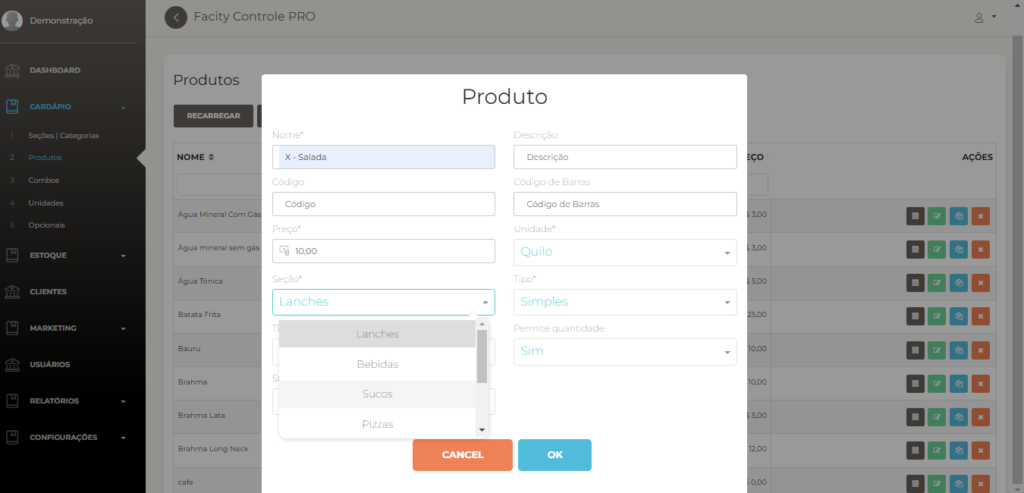Click the dark book icon for Batata Frita
Image resolution: width=1024 pixels, height=493 pixels.
click(x=915, y=315)
